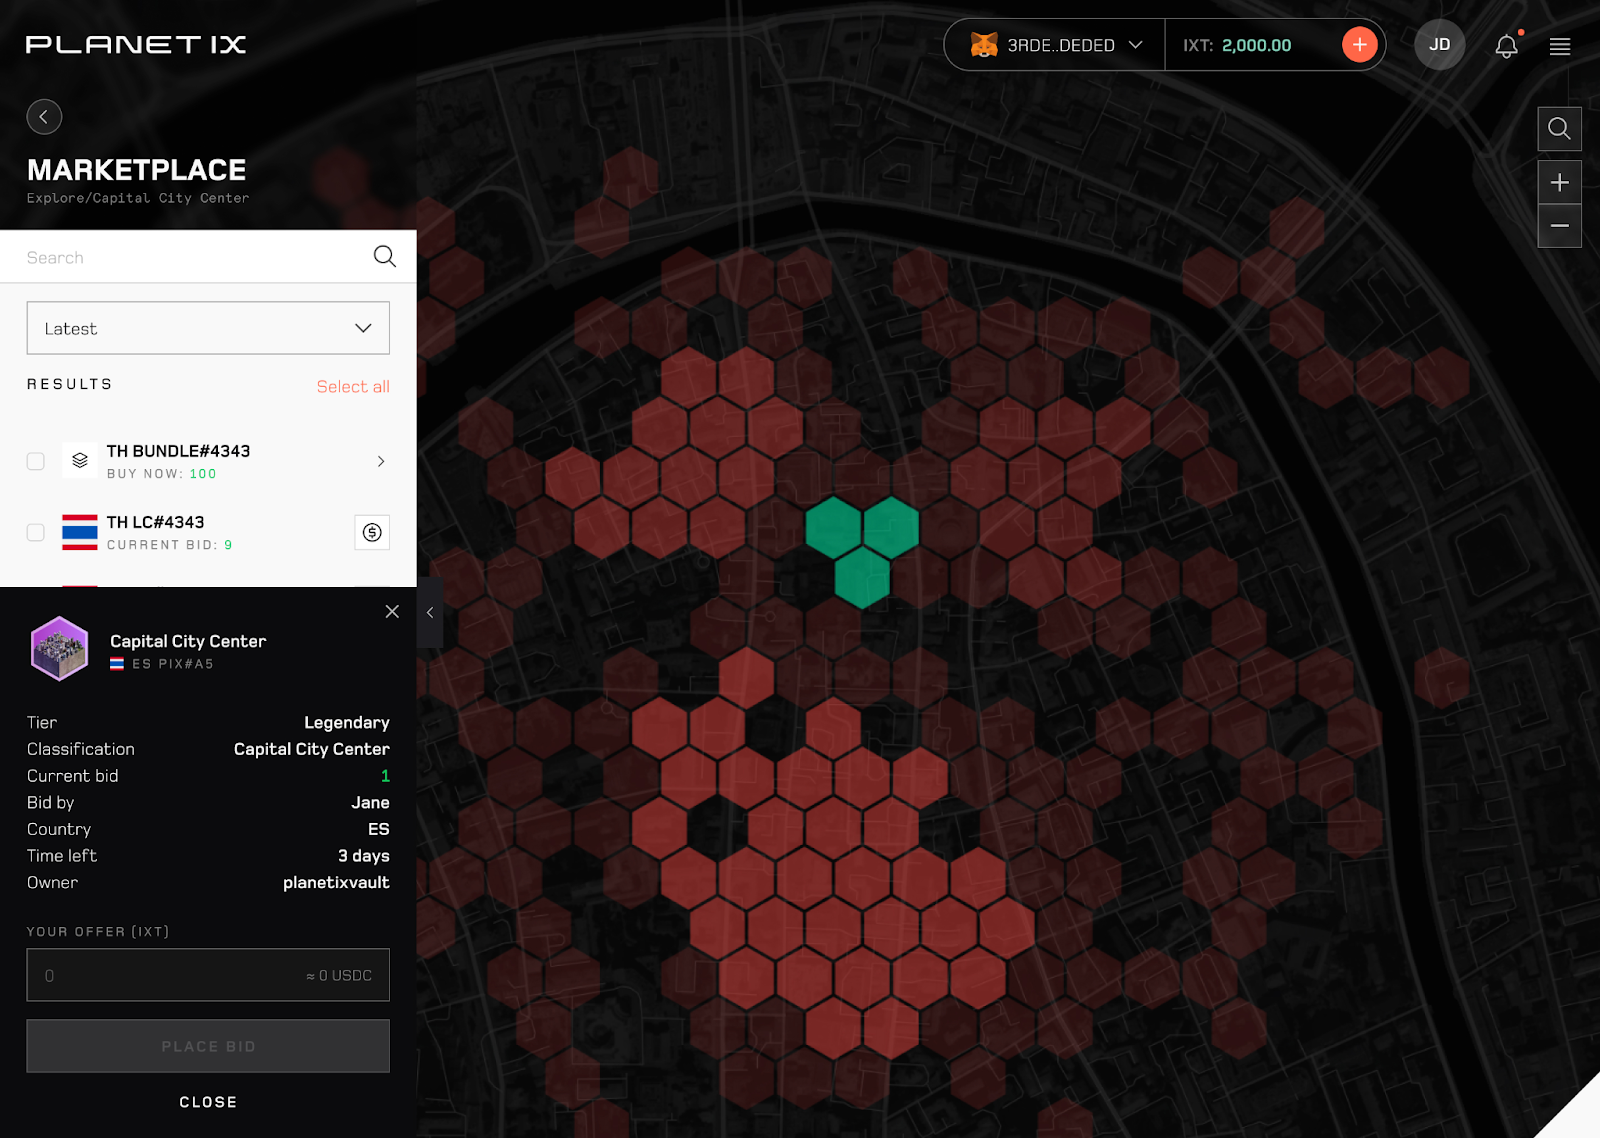The height and width of the screenshot is (1138, 1600).
Task: Click the PLACE BID button
Action: (x=208, y=1046)
